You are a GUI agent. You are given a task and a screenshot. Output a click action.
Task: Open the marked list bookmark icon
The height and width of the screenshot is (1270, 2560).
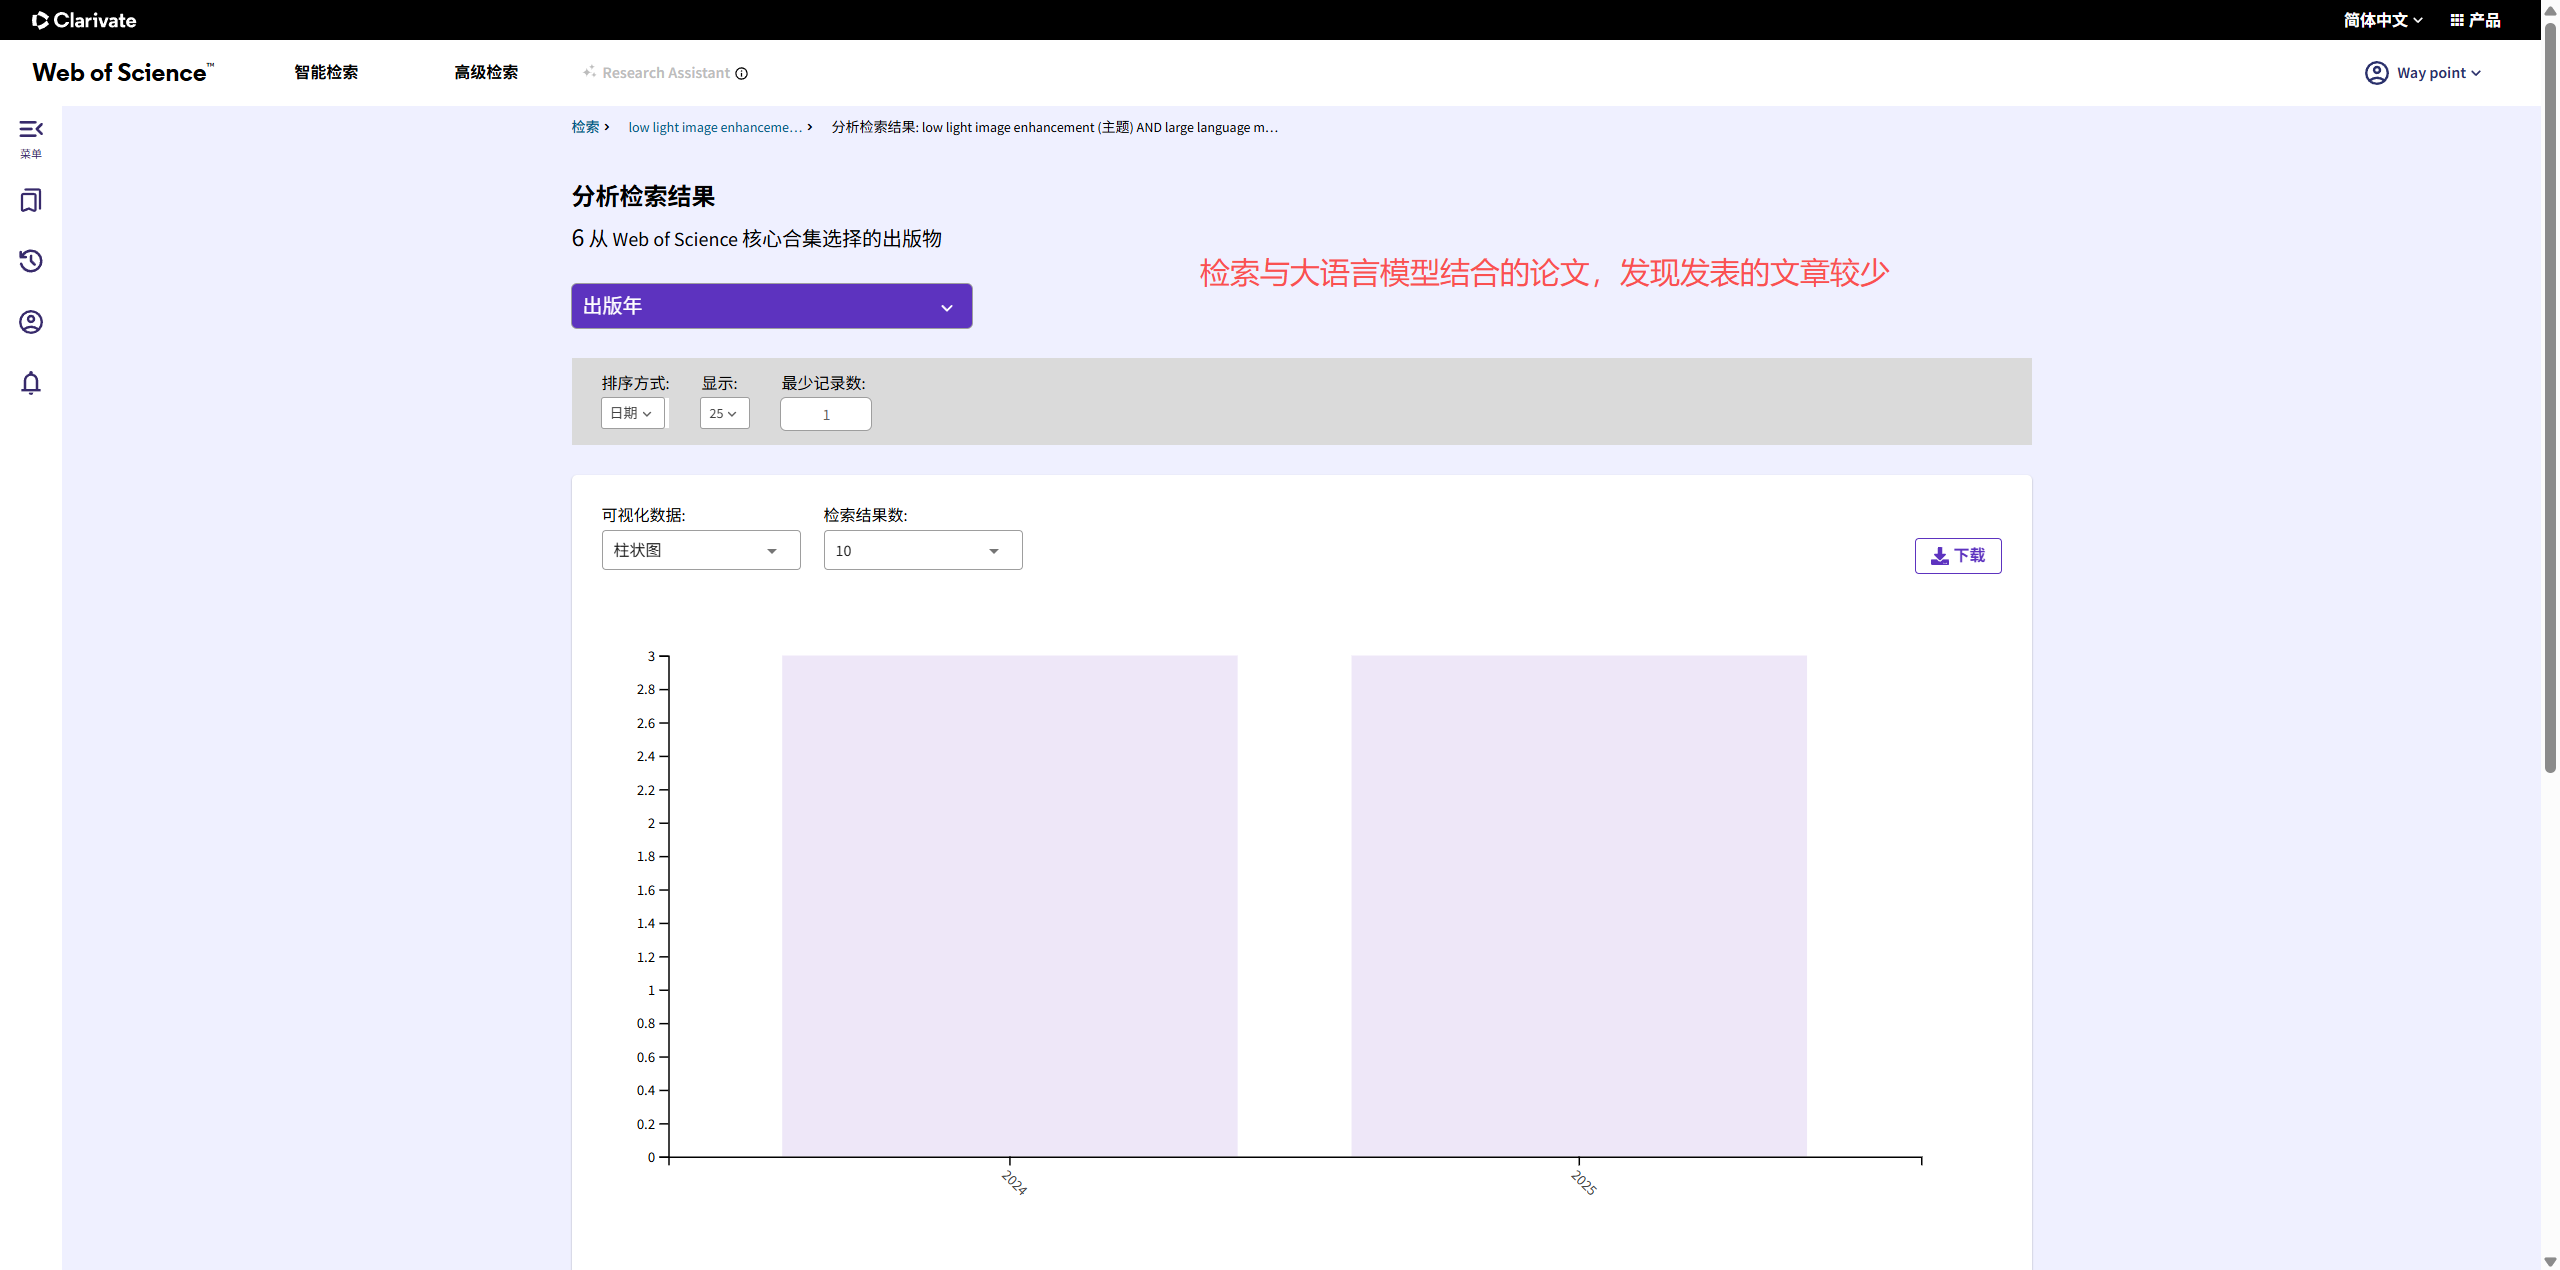(31, 201)
